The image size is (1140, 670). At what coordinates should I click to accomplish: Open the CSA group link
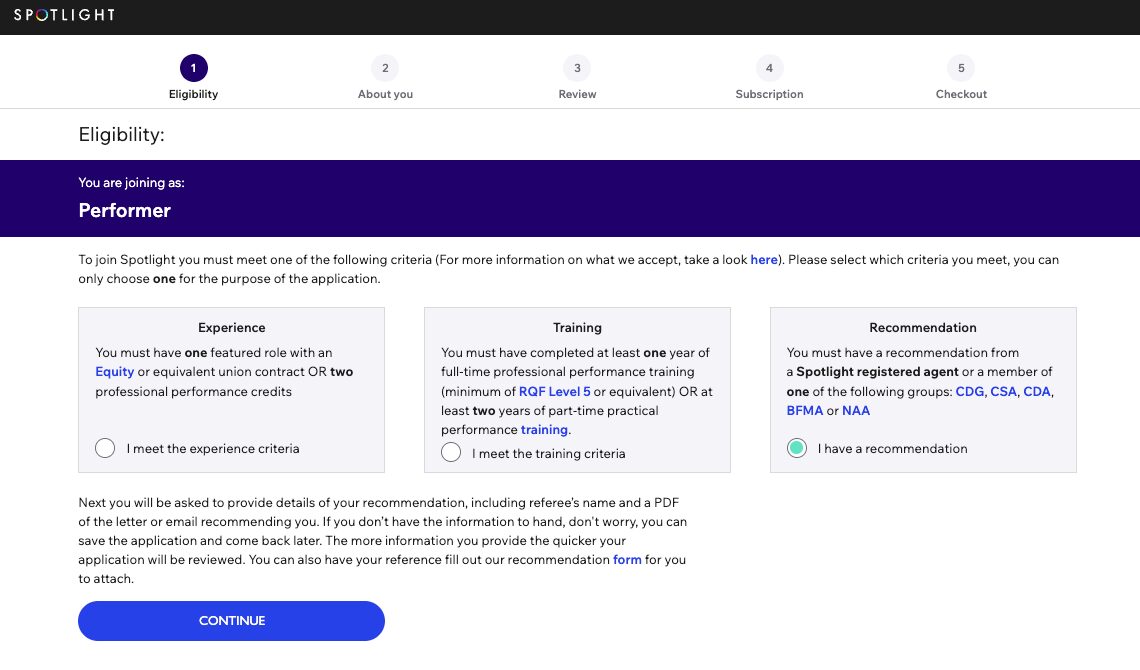pos(1003,391)
